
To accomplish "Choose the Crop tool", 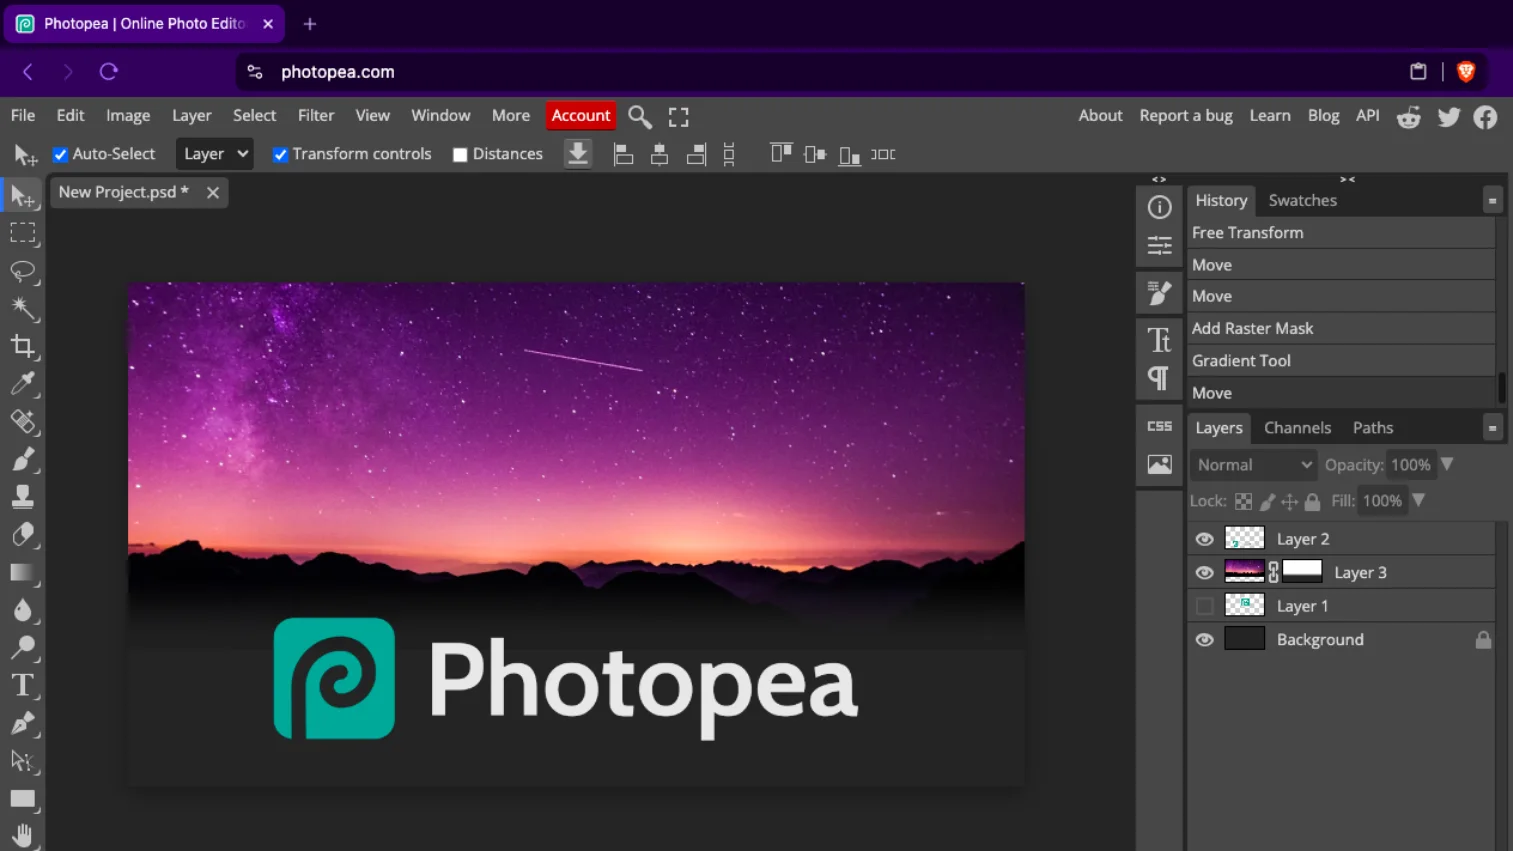I will (x=23, y=347).
